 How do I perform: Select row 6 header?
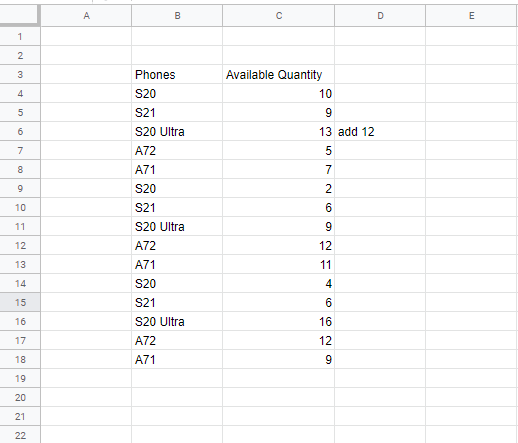point(20,131)
